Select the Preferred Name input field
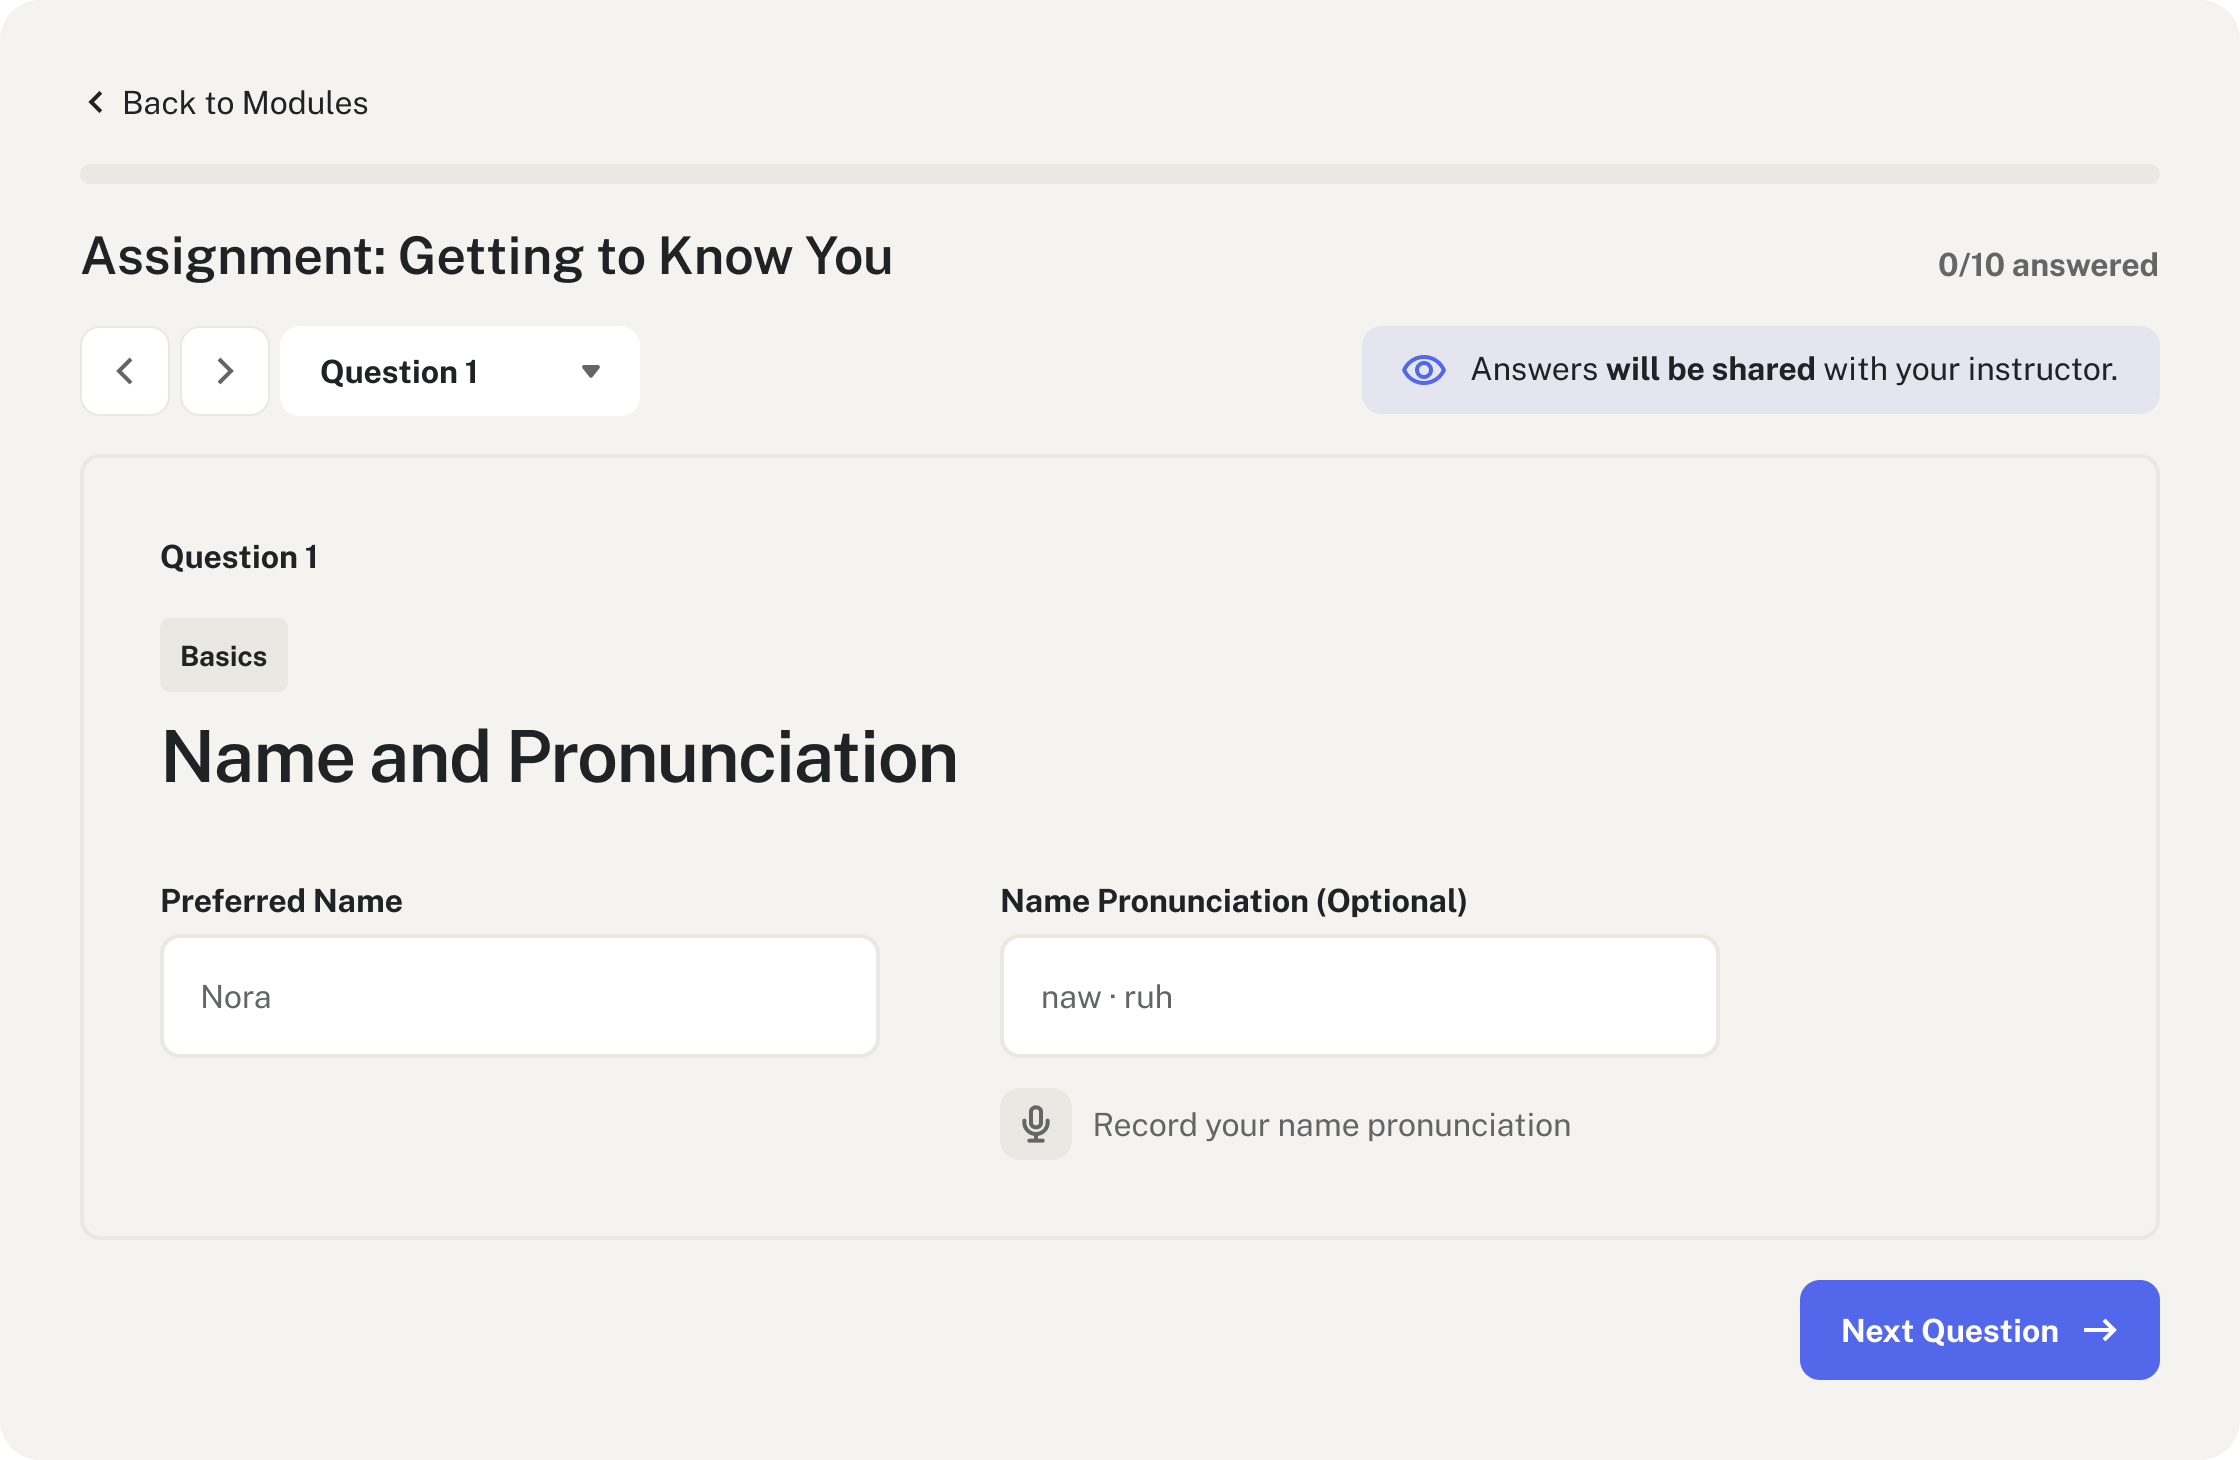 519,995
